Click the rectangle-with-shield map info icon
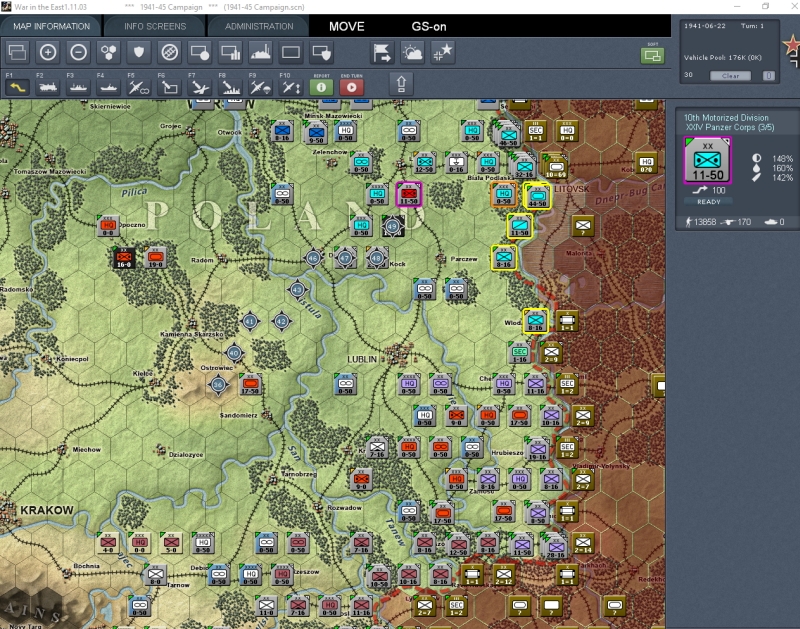The height and width of the screenshot is (629, 800). (321, 52)
